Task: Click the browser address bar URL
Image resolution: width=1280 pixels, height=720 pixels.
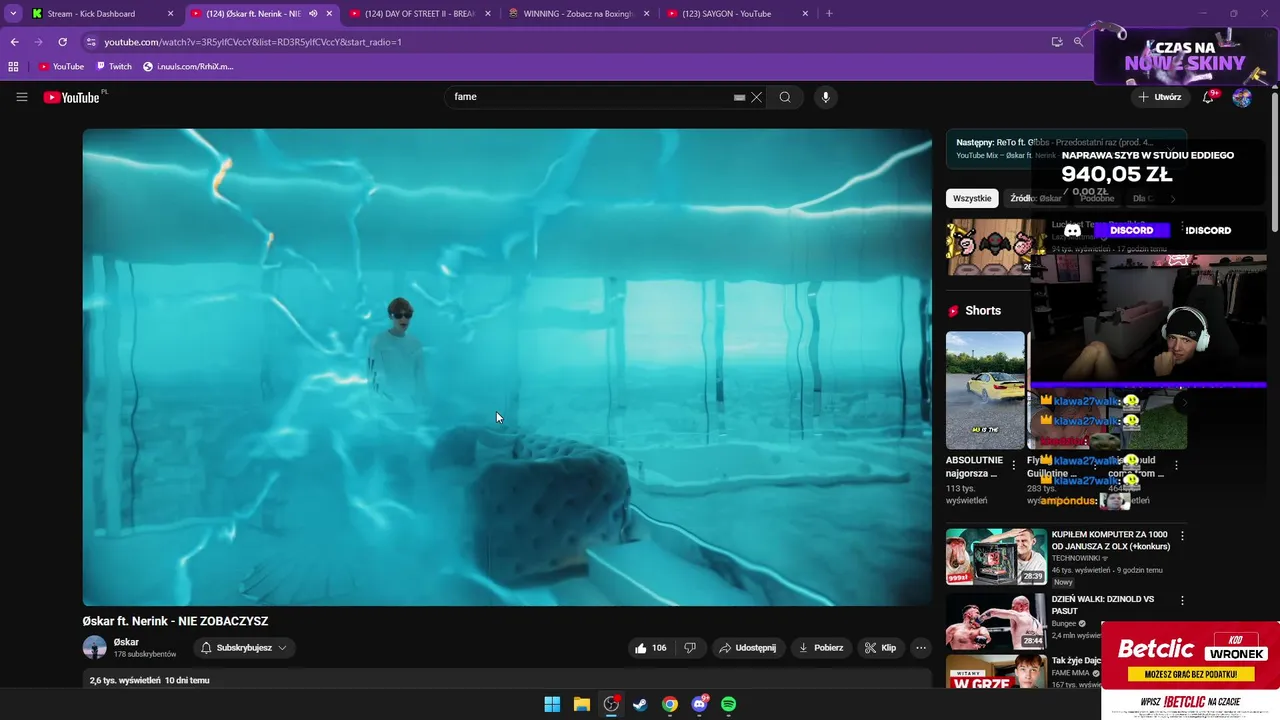Action: coord(253,42)
